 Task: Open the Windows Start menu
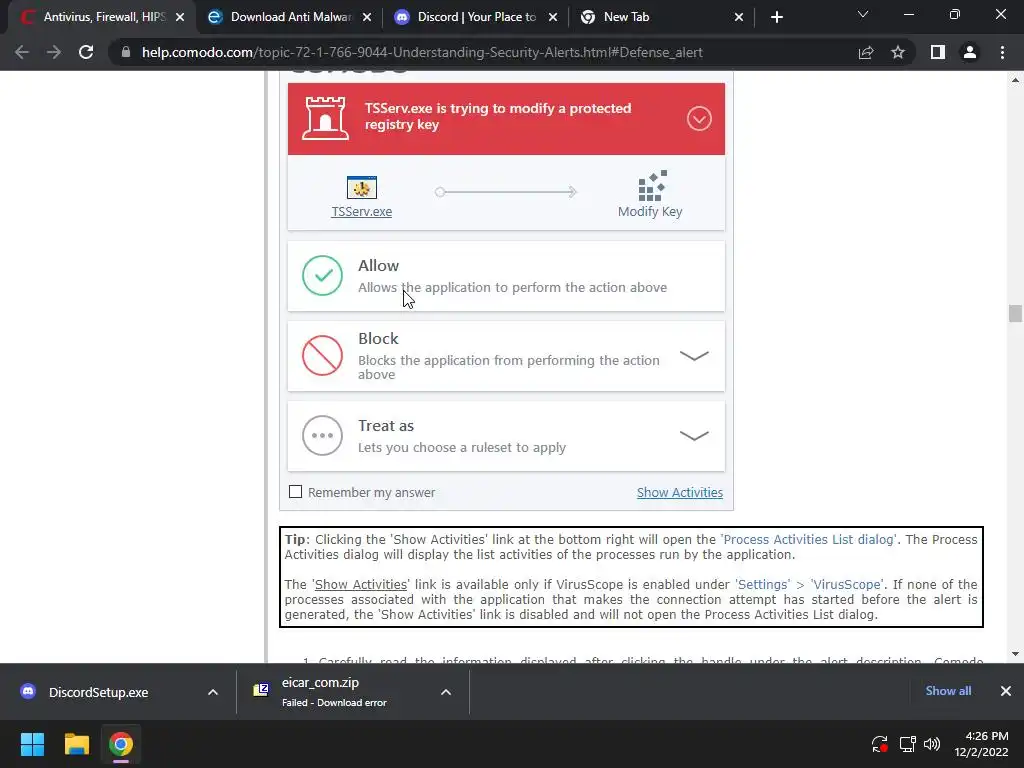coord(32,744)
